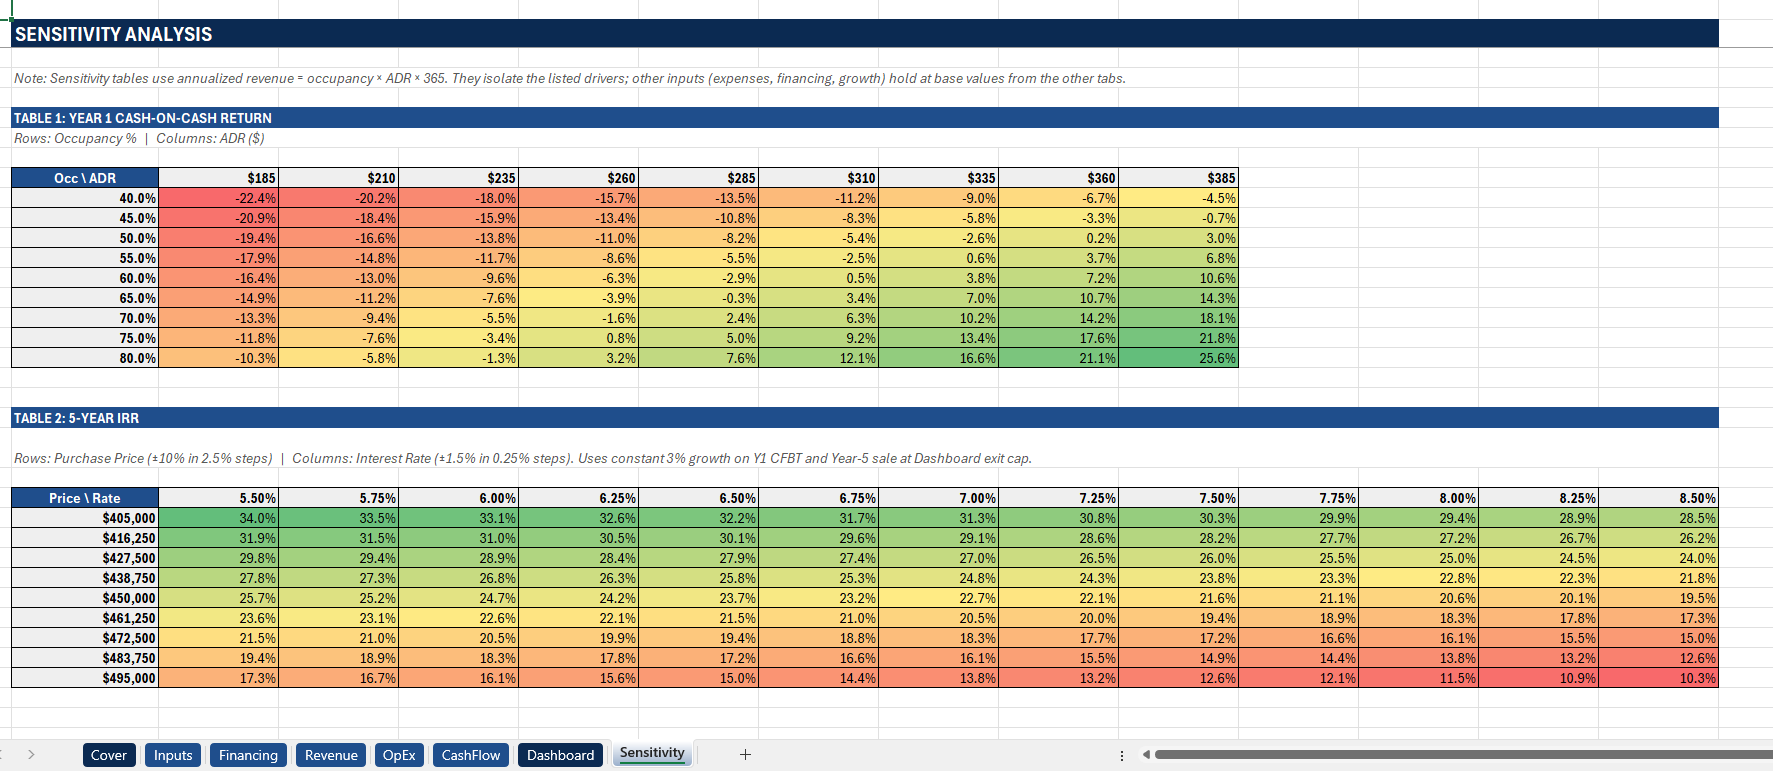Image resolution: width=1773 pixels, height=771 pixels.
Task: Select the Price \ Rate header cell
Action: point(85,498)
